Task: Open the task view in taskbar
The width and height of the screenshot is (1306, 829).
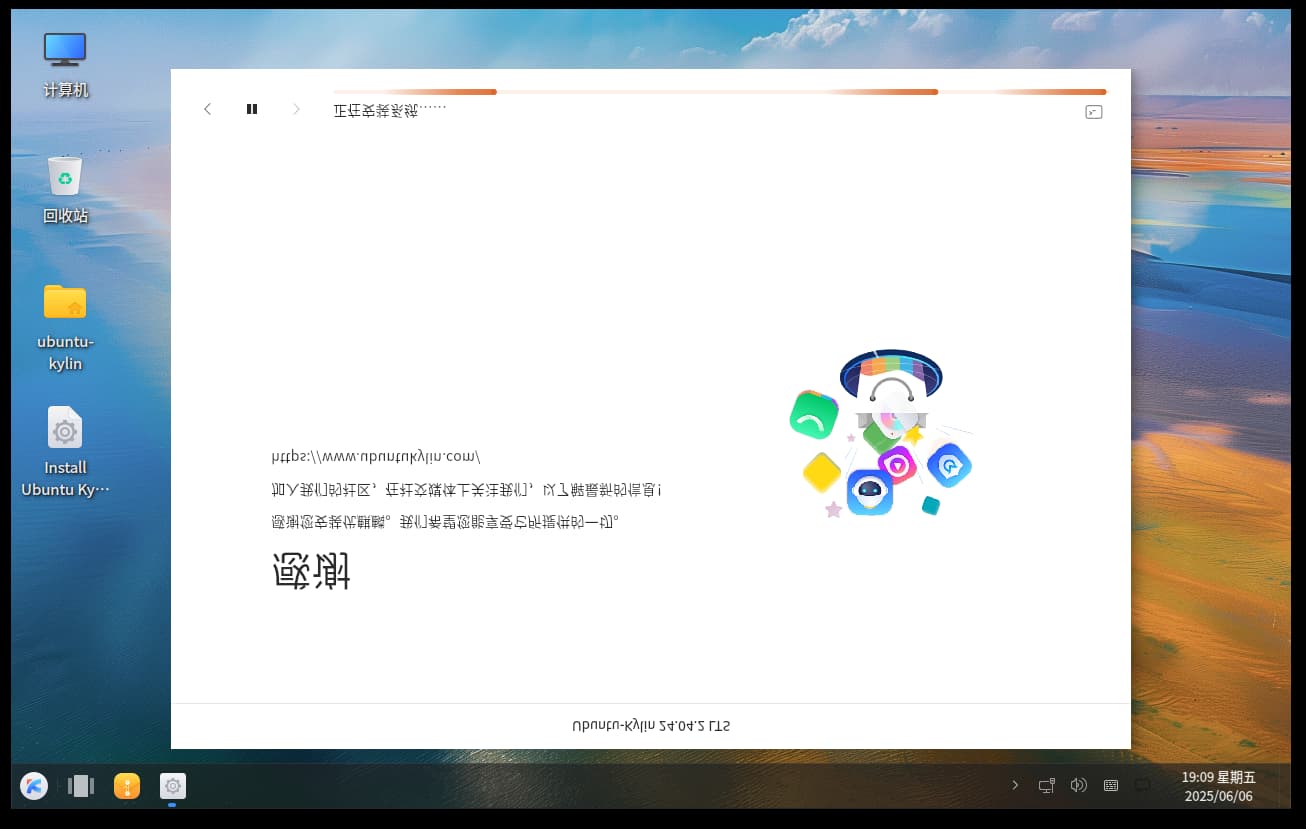Action: coord(80,786)
